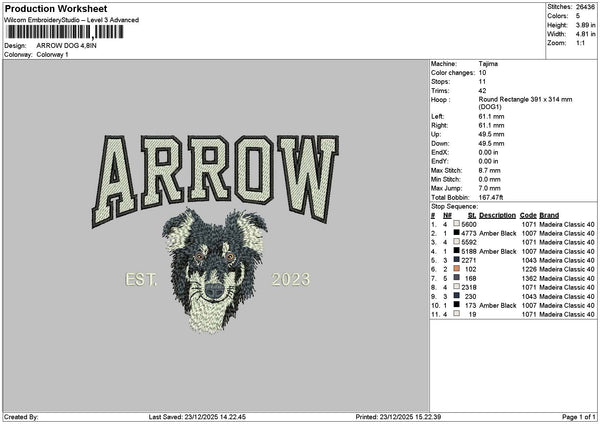Click the Trims value 42
Image resolution: width=600 pixels, height=424 pixels.
pos(482,91)
